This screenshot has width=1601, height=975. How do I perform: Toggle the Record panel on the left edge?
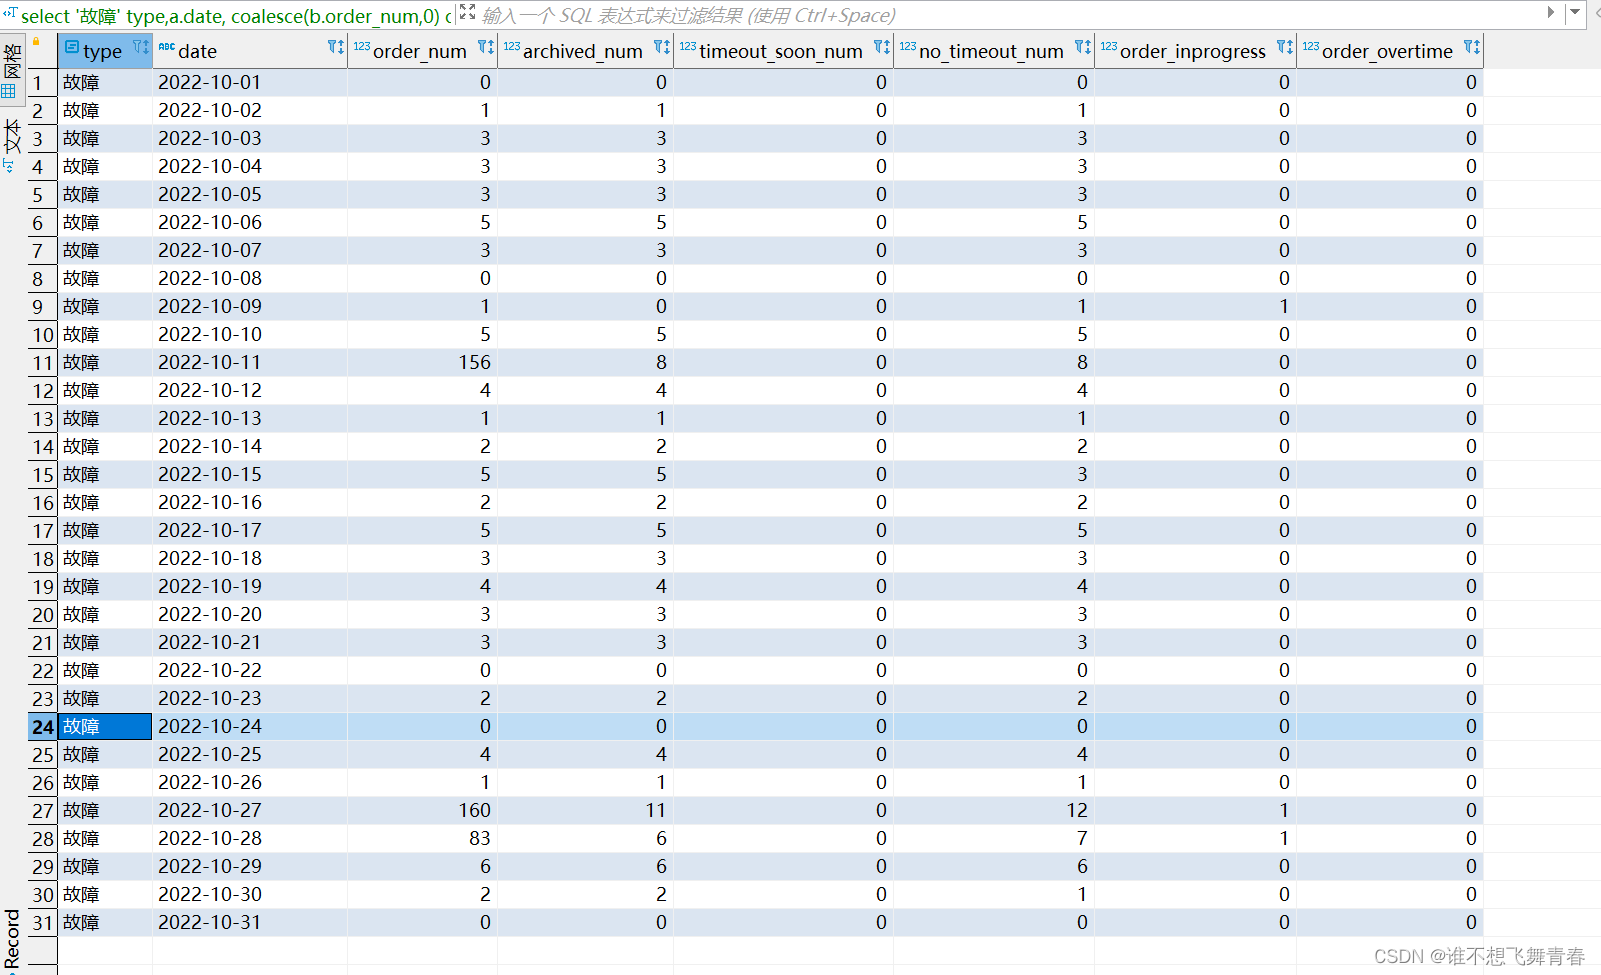[12, 939]
